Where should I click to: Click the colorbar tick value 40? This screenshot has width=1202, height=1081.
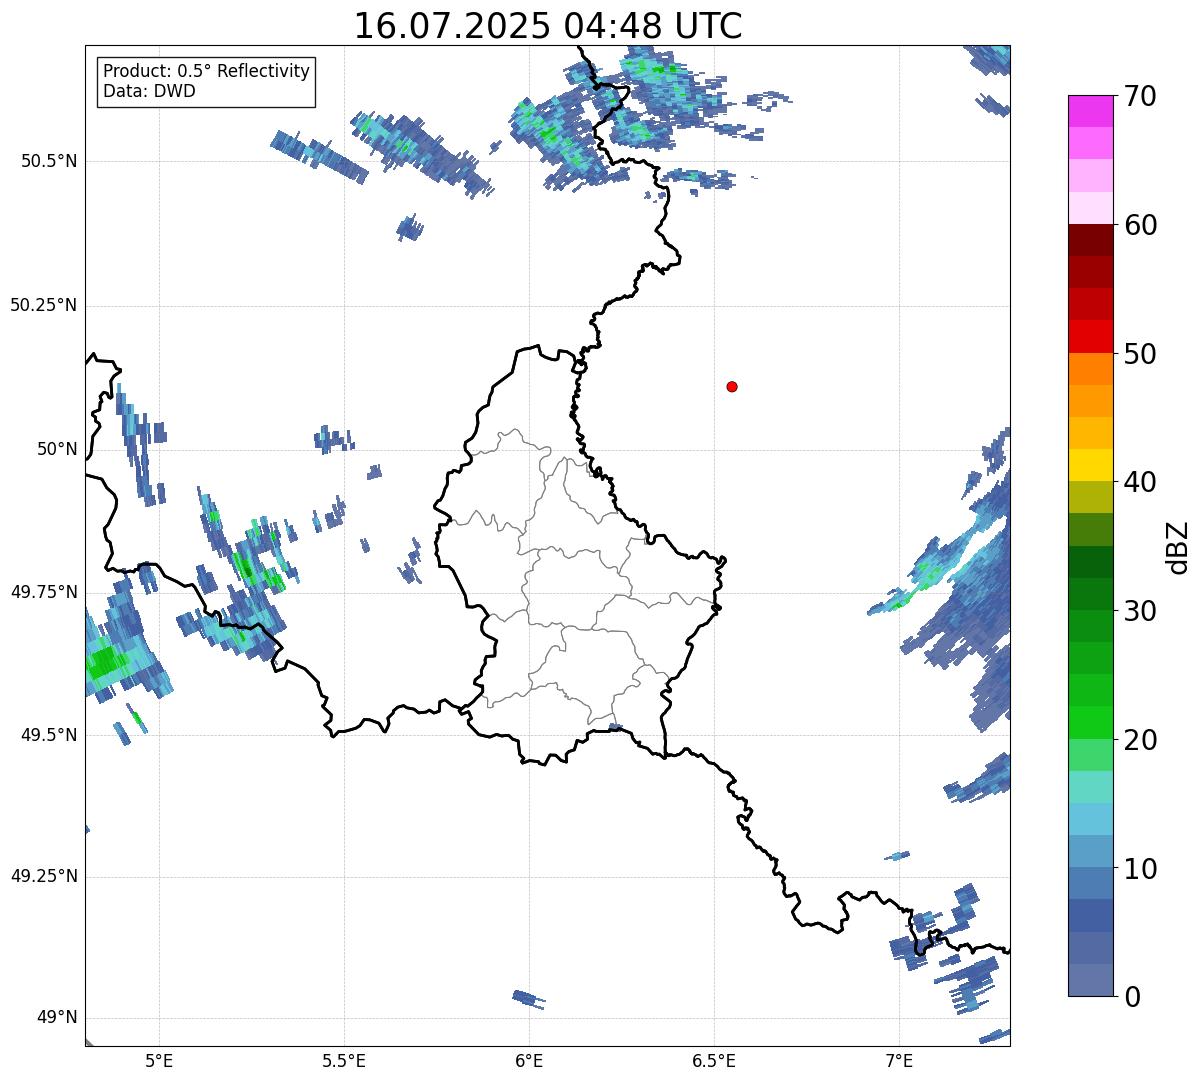click(1140, 482)
